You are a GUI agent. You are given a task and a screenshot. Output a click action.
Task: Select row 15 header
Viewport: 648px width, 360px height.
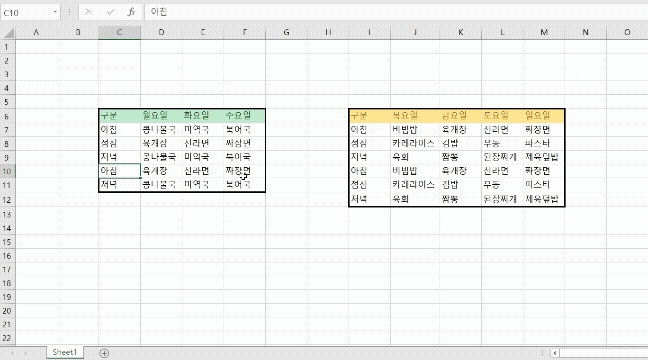[x=7, y=242]
